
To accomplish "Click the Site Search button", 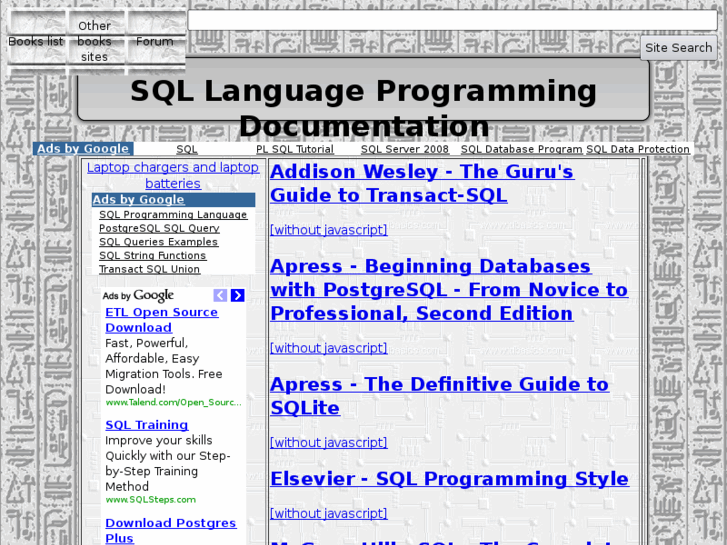I will [679, 47].
